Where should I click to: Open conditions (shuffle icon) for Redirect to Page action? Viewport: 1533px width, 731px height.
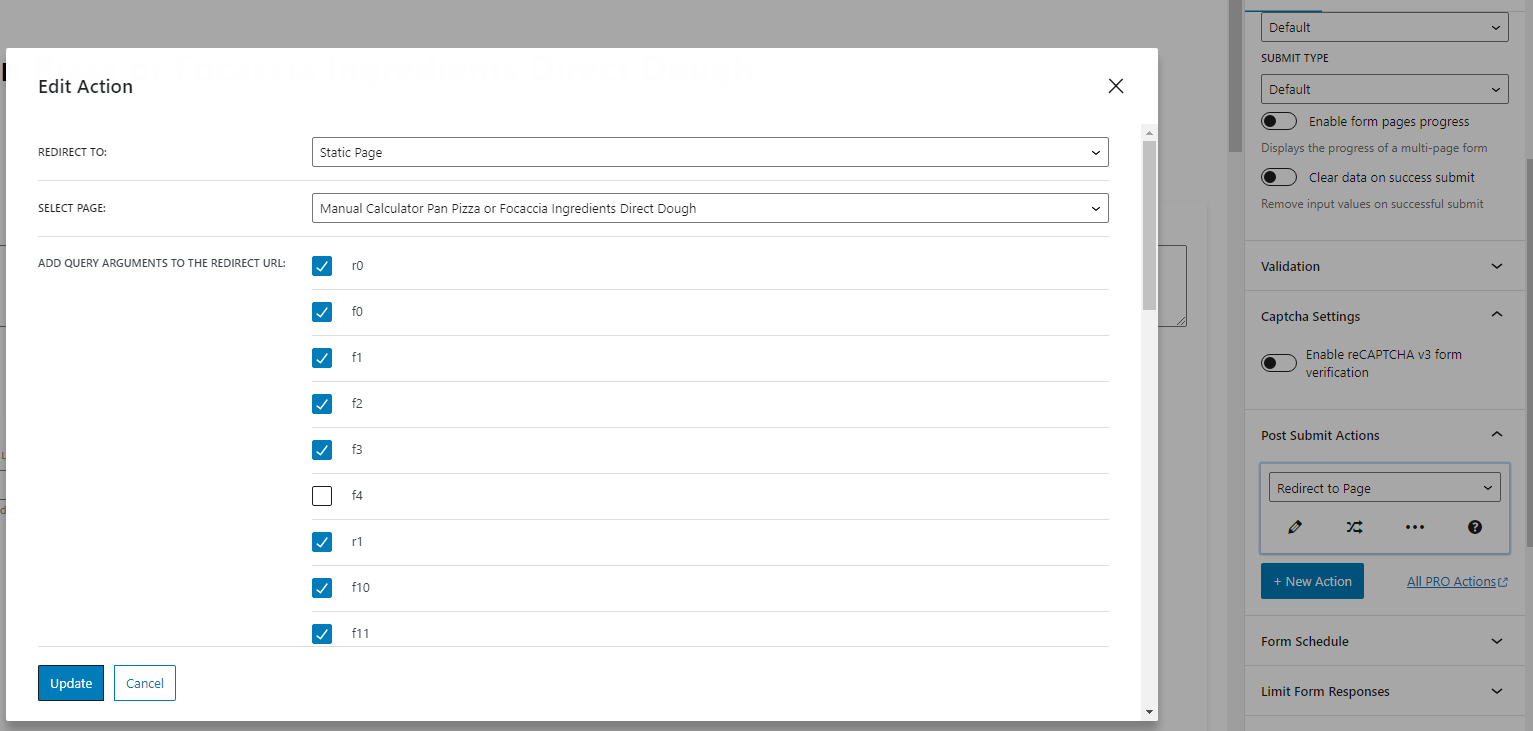tap(1354, 527)
